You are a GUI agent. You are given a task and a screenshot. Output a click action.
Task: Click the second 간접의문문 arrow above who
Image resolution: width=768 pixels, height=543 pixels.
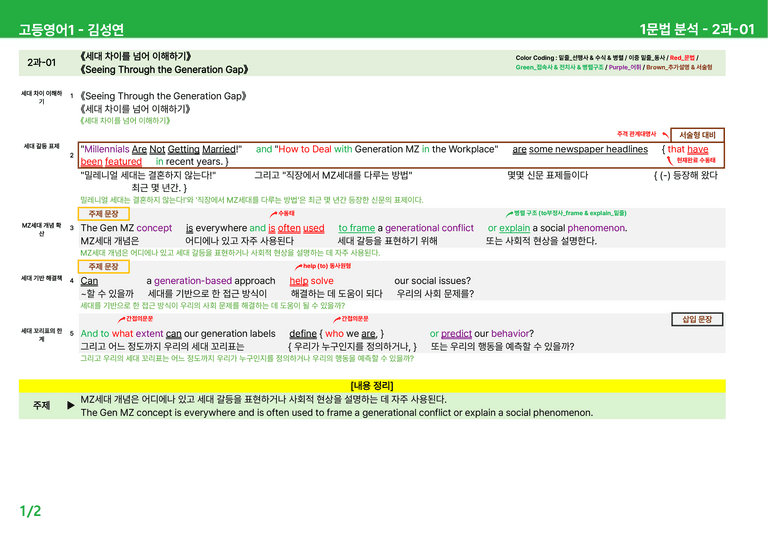[x=337, y=320]
